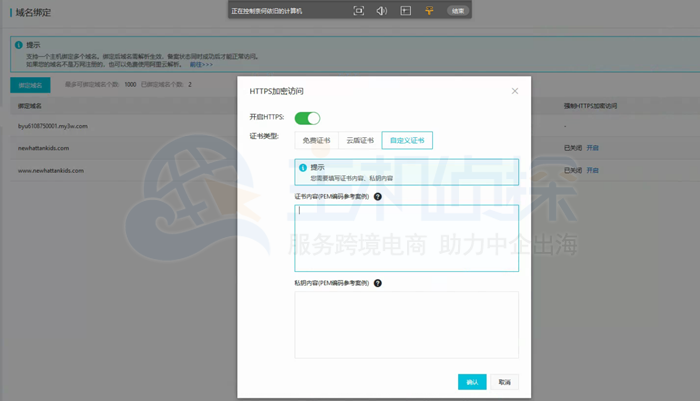
Task: Click 开启 link for www.newhattankids.com row
Action: (592, 170)
